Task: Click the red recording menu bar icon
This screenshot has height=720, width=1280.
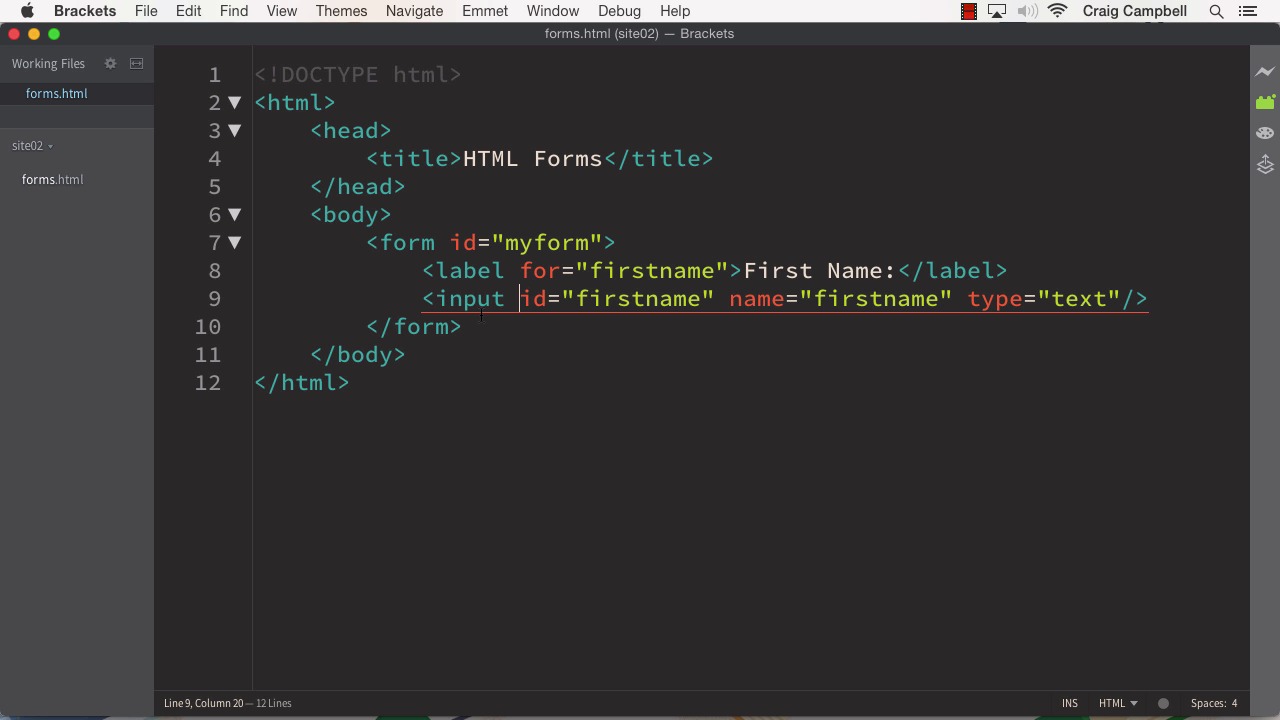Action: [x=968, y=11]
